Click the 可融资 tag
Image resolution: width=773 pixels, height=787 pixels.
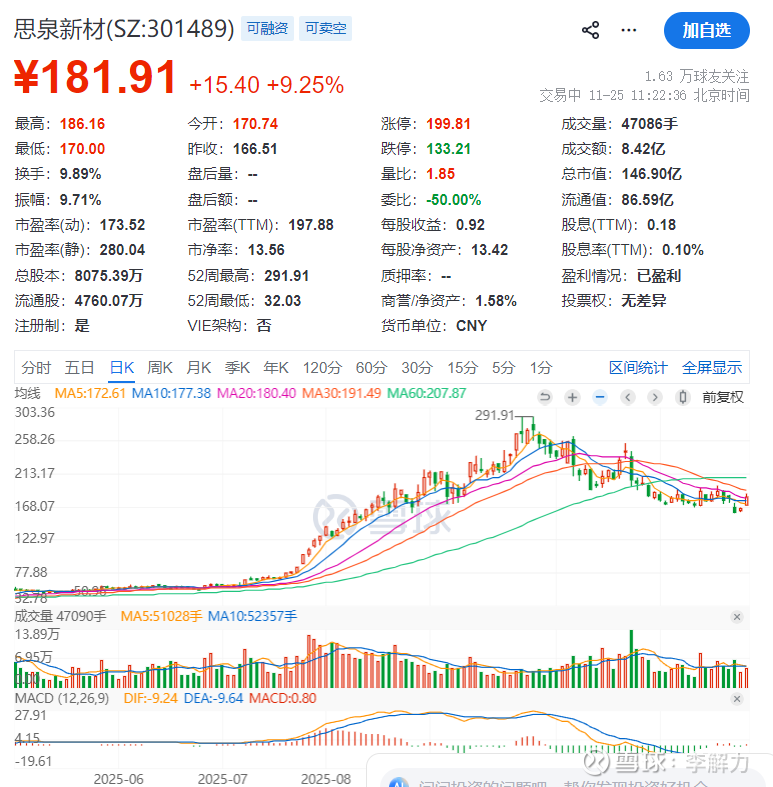267,28
